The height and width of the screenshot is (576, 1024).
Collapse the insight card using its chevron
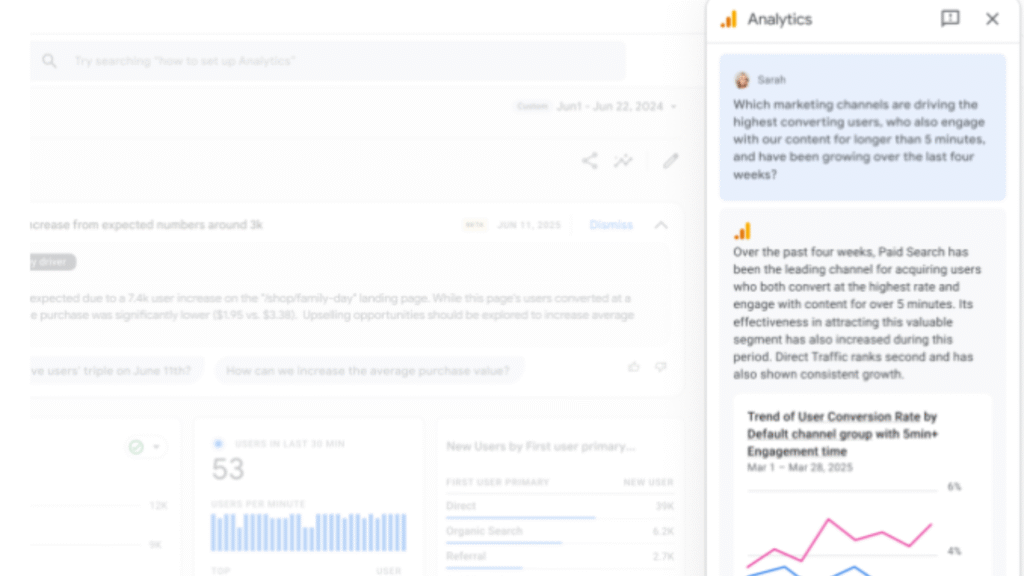pos(660,225)
